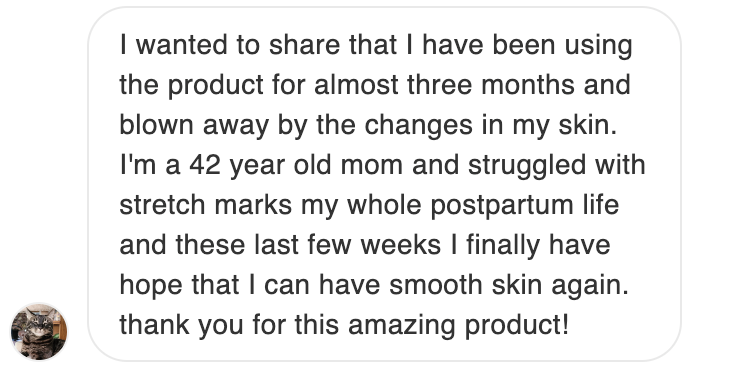
Task: Click the number '42' in the message
Action: pyautogui.click(x=205, y=166)
